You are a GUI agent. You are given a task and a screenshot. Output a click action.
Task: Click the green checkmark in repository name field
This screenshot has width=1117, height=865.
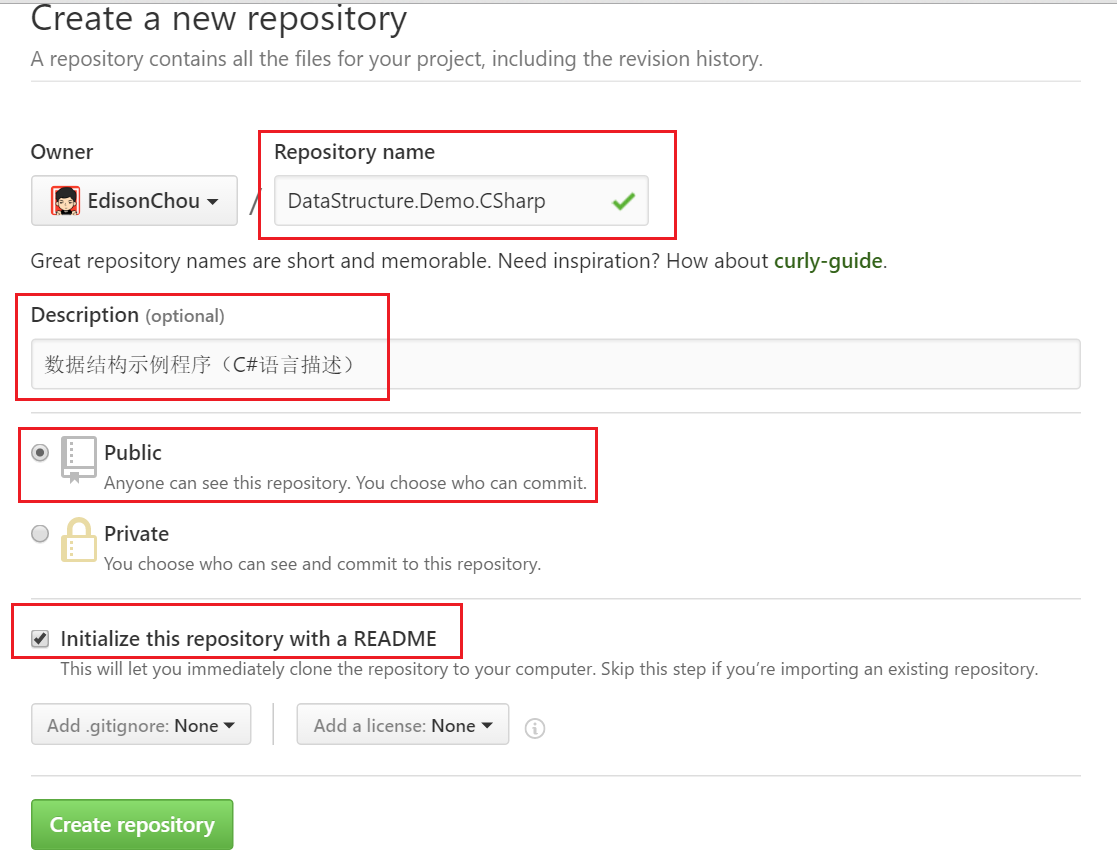click(624, 201)
